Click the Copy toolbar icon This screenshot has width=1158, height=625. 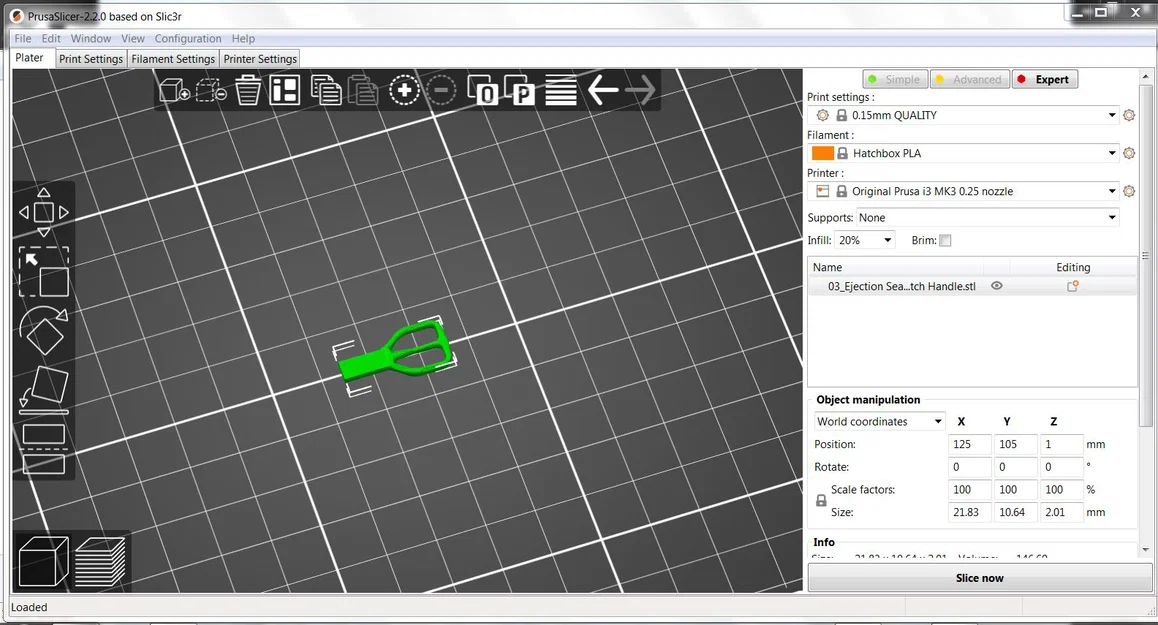click(x=326, y=91)
